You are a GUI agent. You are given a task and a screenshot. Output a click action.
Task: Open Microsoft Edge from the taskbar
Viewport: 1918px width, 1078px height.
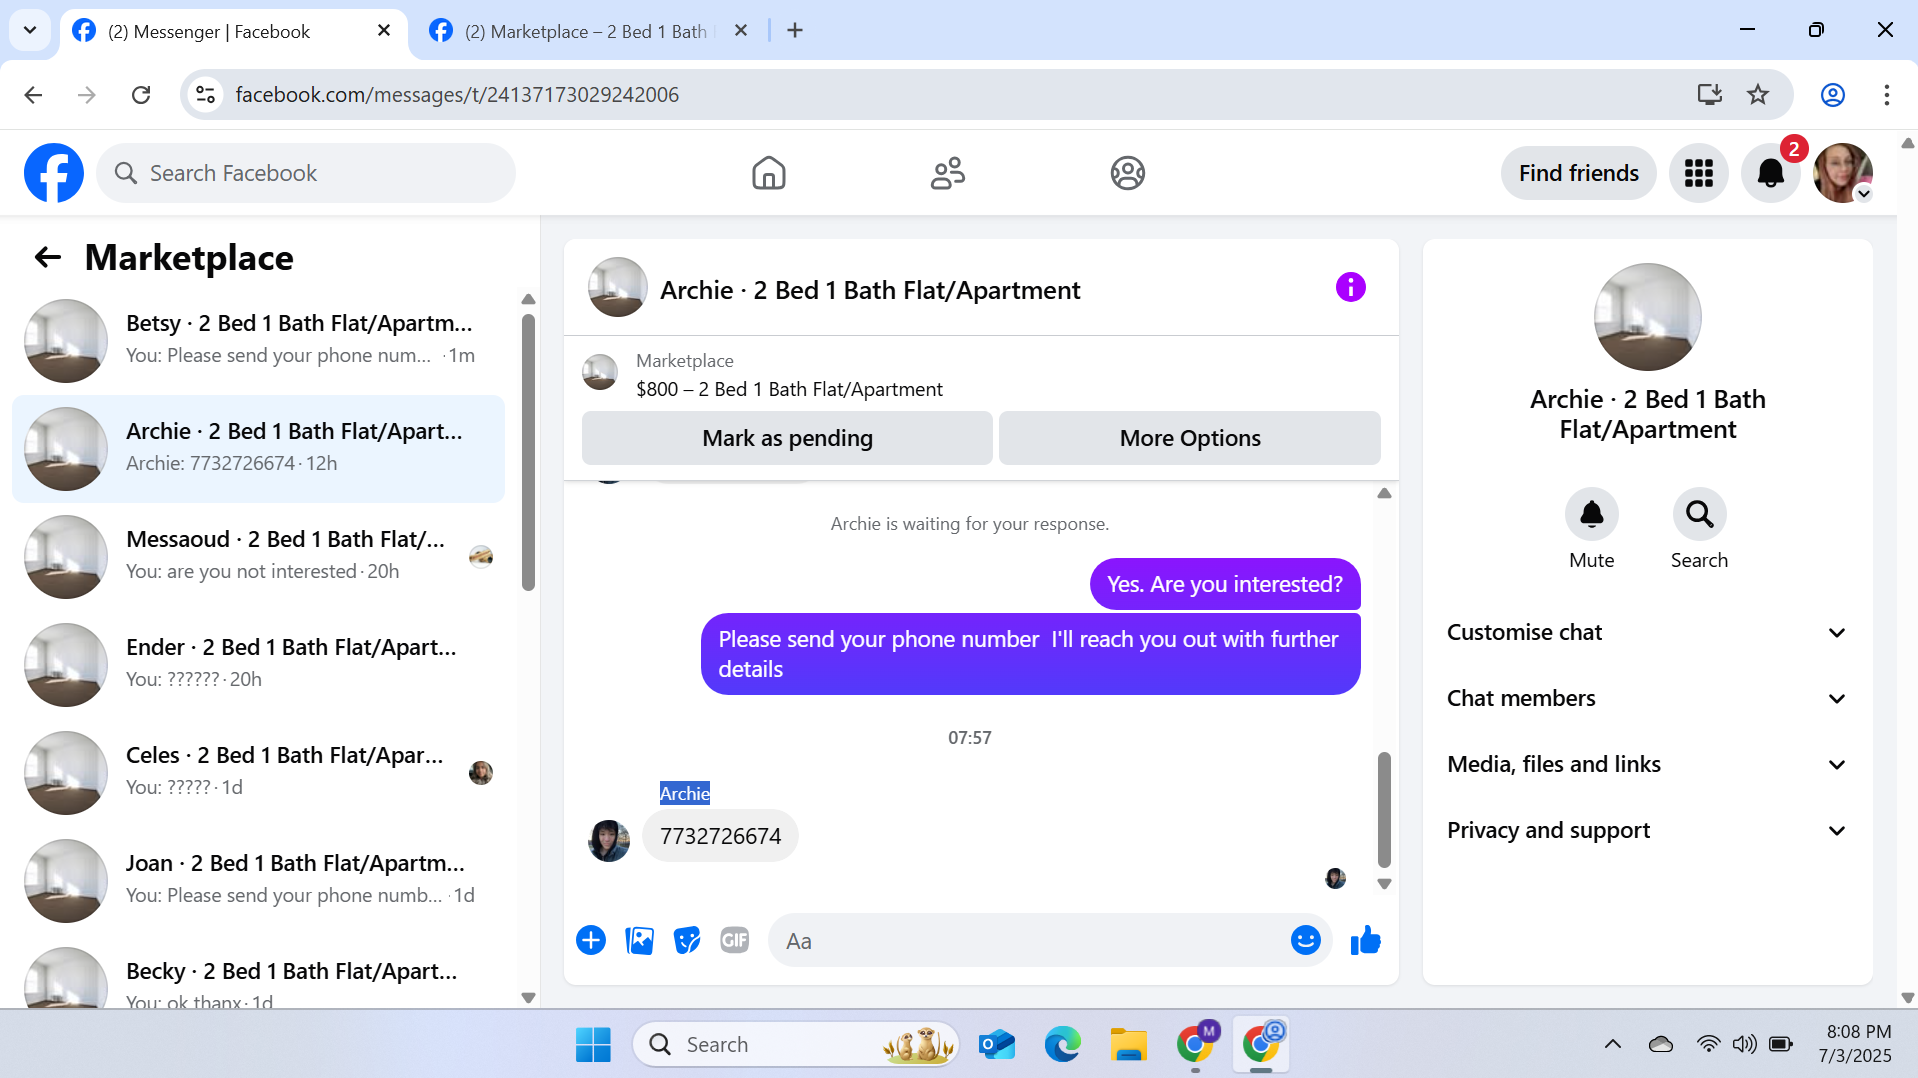point(1062,1044)
